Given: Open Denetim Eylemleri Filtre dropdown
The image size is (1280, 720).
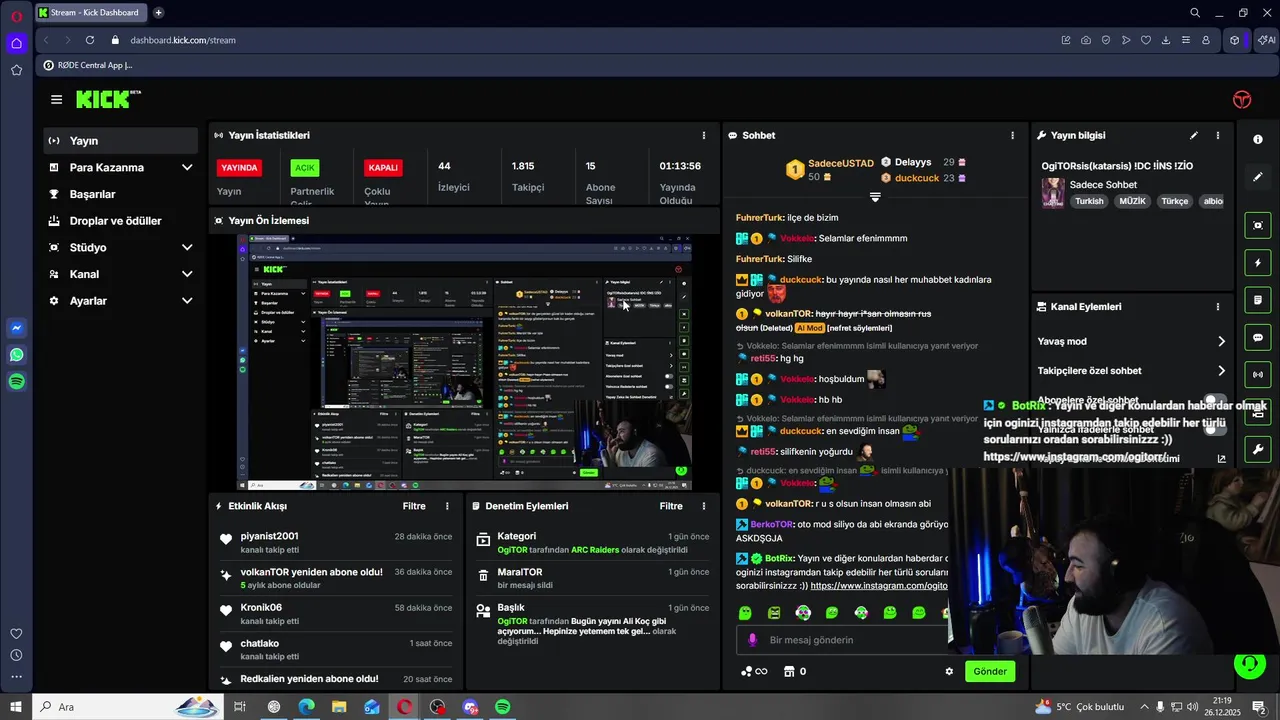Looking at the screenshot, I should click(x=671, y=506).
